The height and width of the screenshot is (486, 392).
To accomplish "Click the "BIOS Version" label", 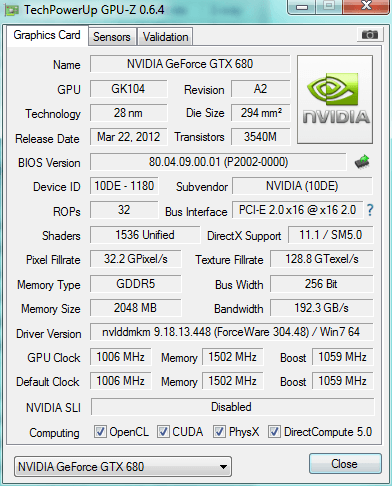I will (x=49, y=163).
